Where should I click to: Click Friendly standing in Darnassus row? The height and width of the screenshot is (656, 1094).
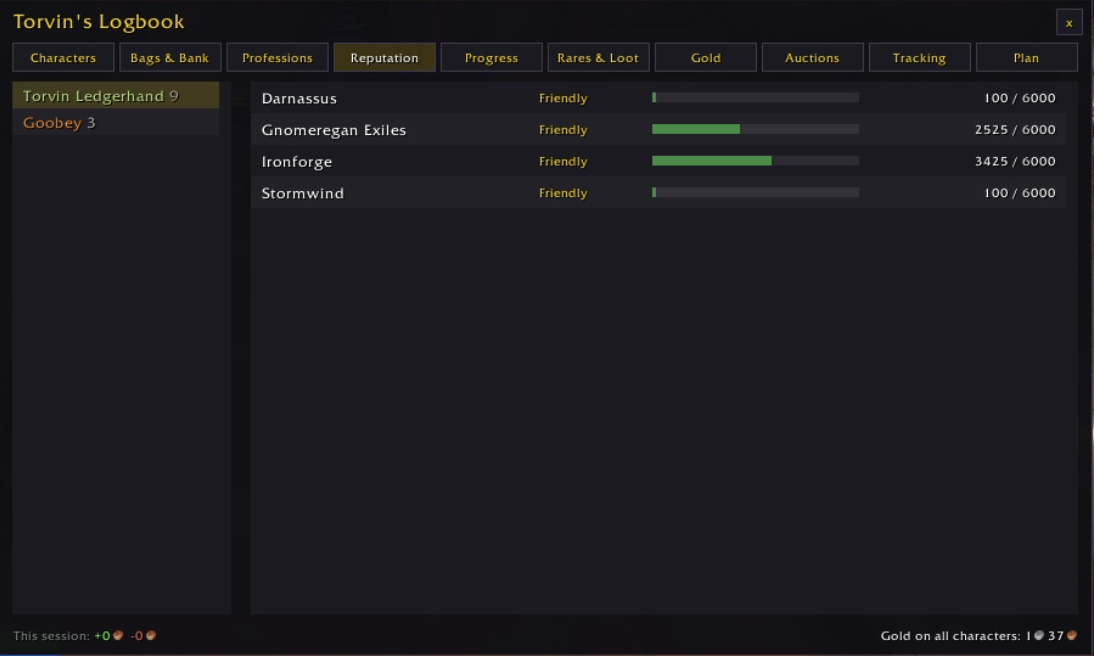[x=563, y=98]
